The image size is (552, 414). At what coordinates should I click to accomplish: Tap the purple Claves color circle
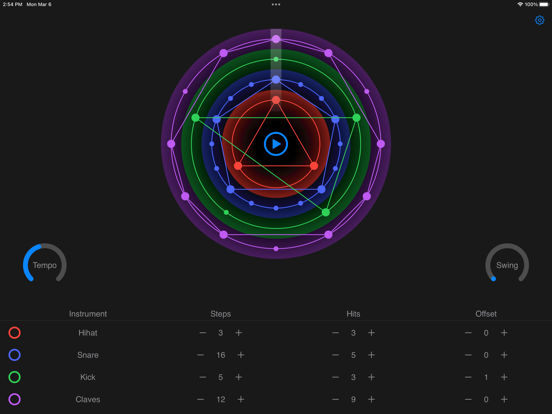[14, 399]
